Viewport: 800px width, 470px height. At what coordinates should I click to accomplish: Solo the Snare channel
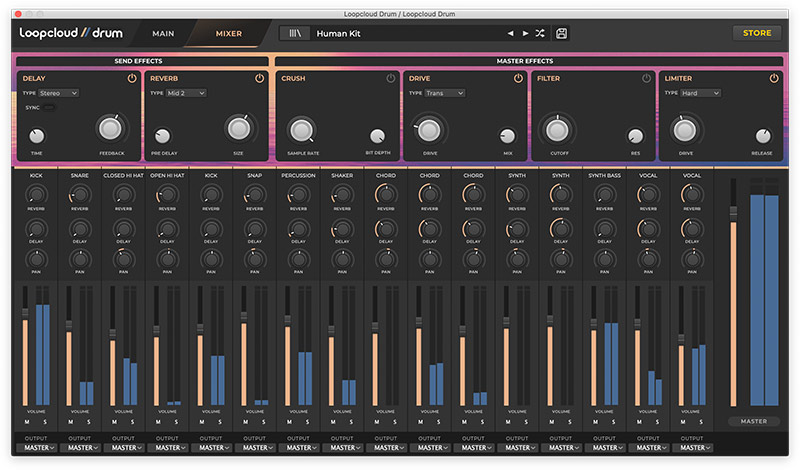point(88,422)
